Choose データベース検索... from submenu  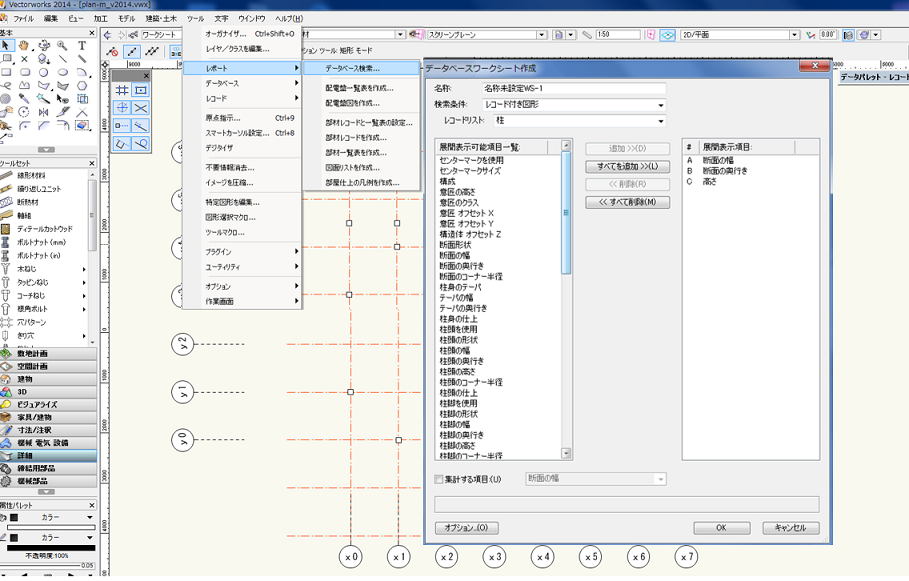[x=351, y=68]
